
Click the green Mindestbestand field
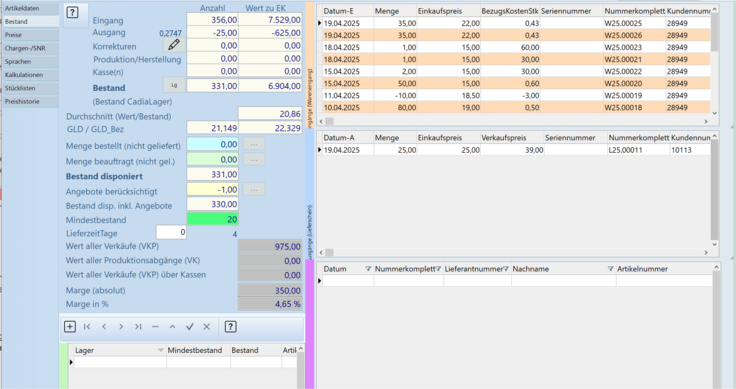(213, 219)
